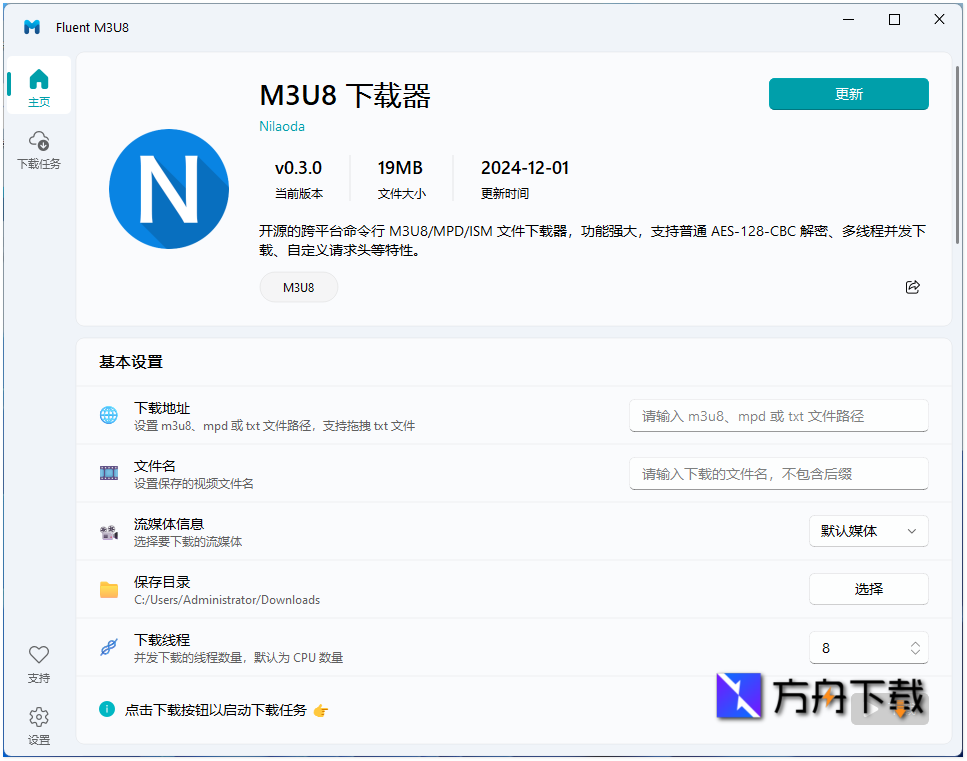This screenshot has height=761, width=967.
Task: Open the 设置 settings gear item
Action: click(x=39, y=726)
